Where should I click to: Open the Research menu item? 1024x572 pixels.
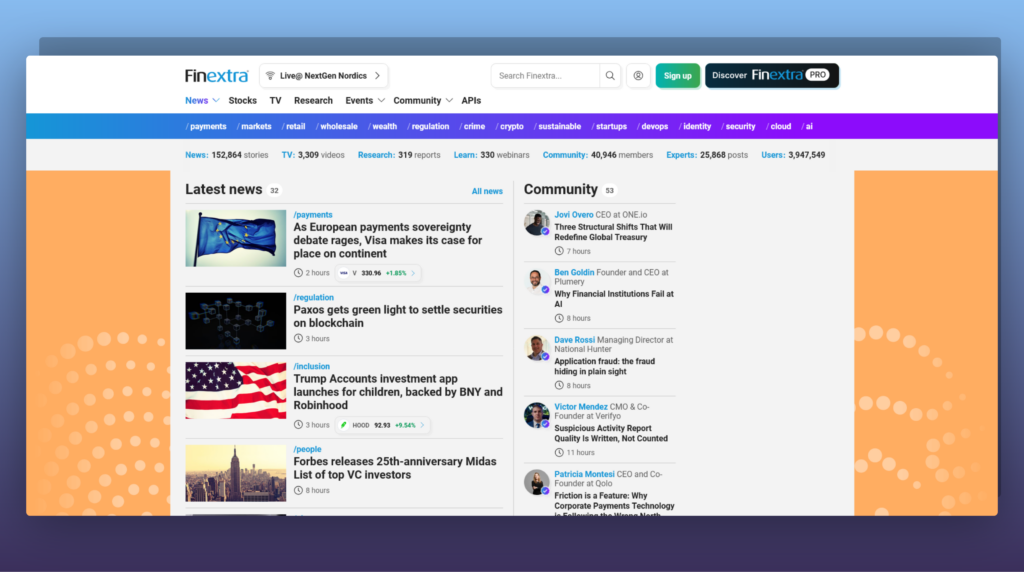(x=313, y=101)
